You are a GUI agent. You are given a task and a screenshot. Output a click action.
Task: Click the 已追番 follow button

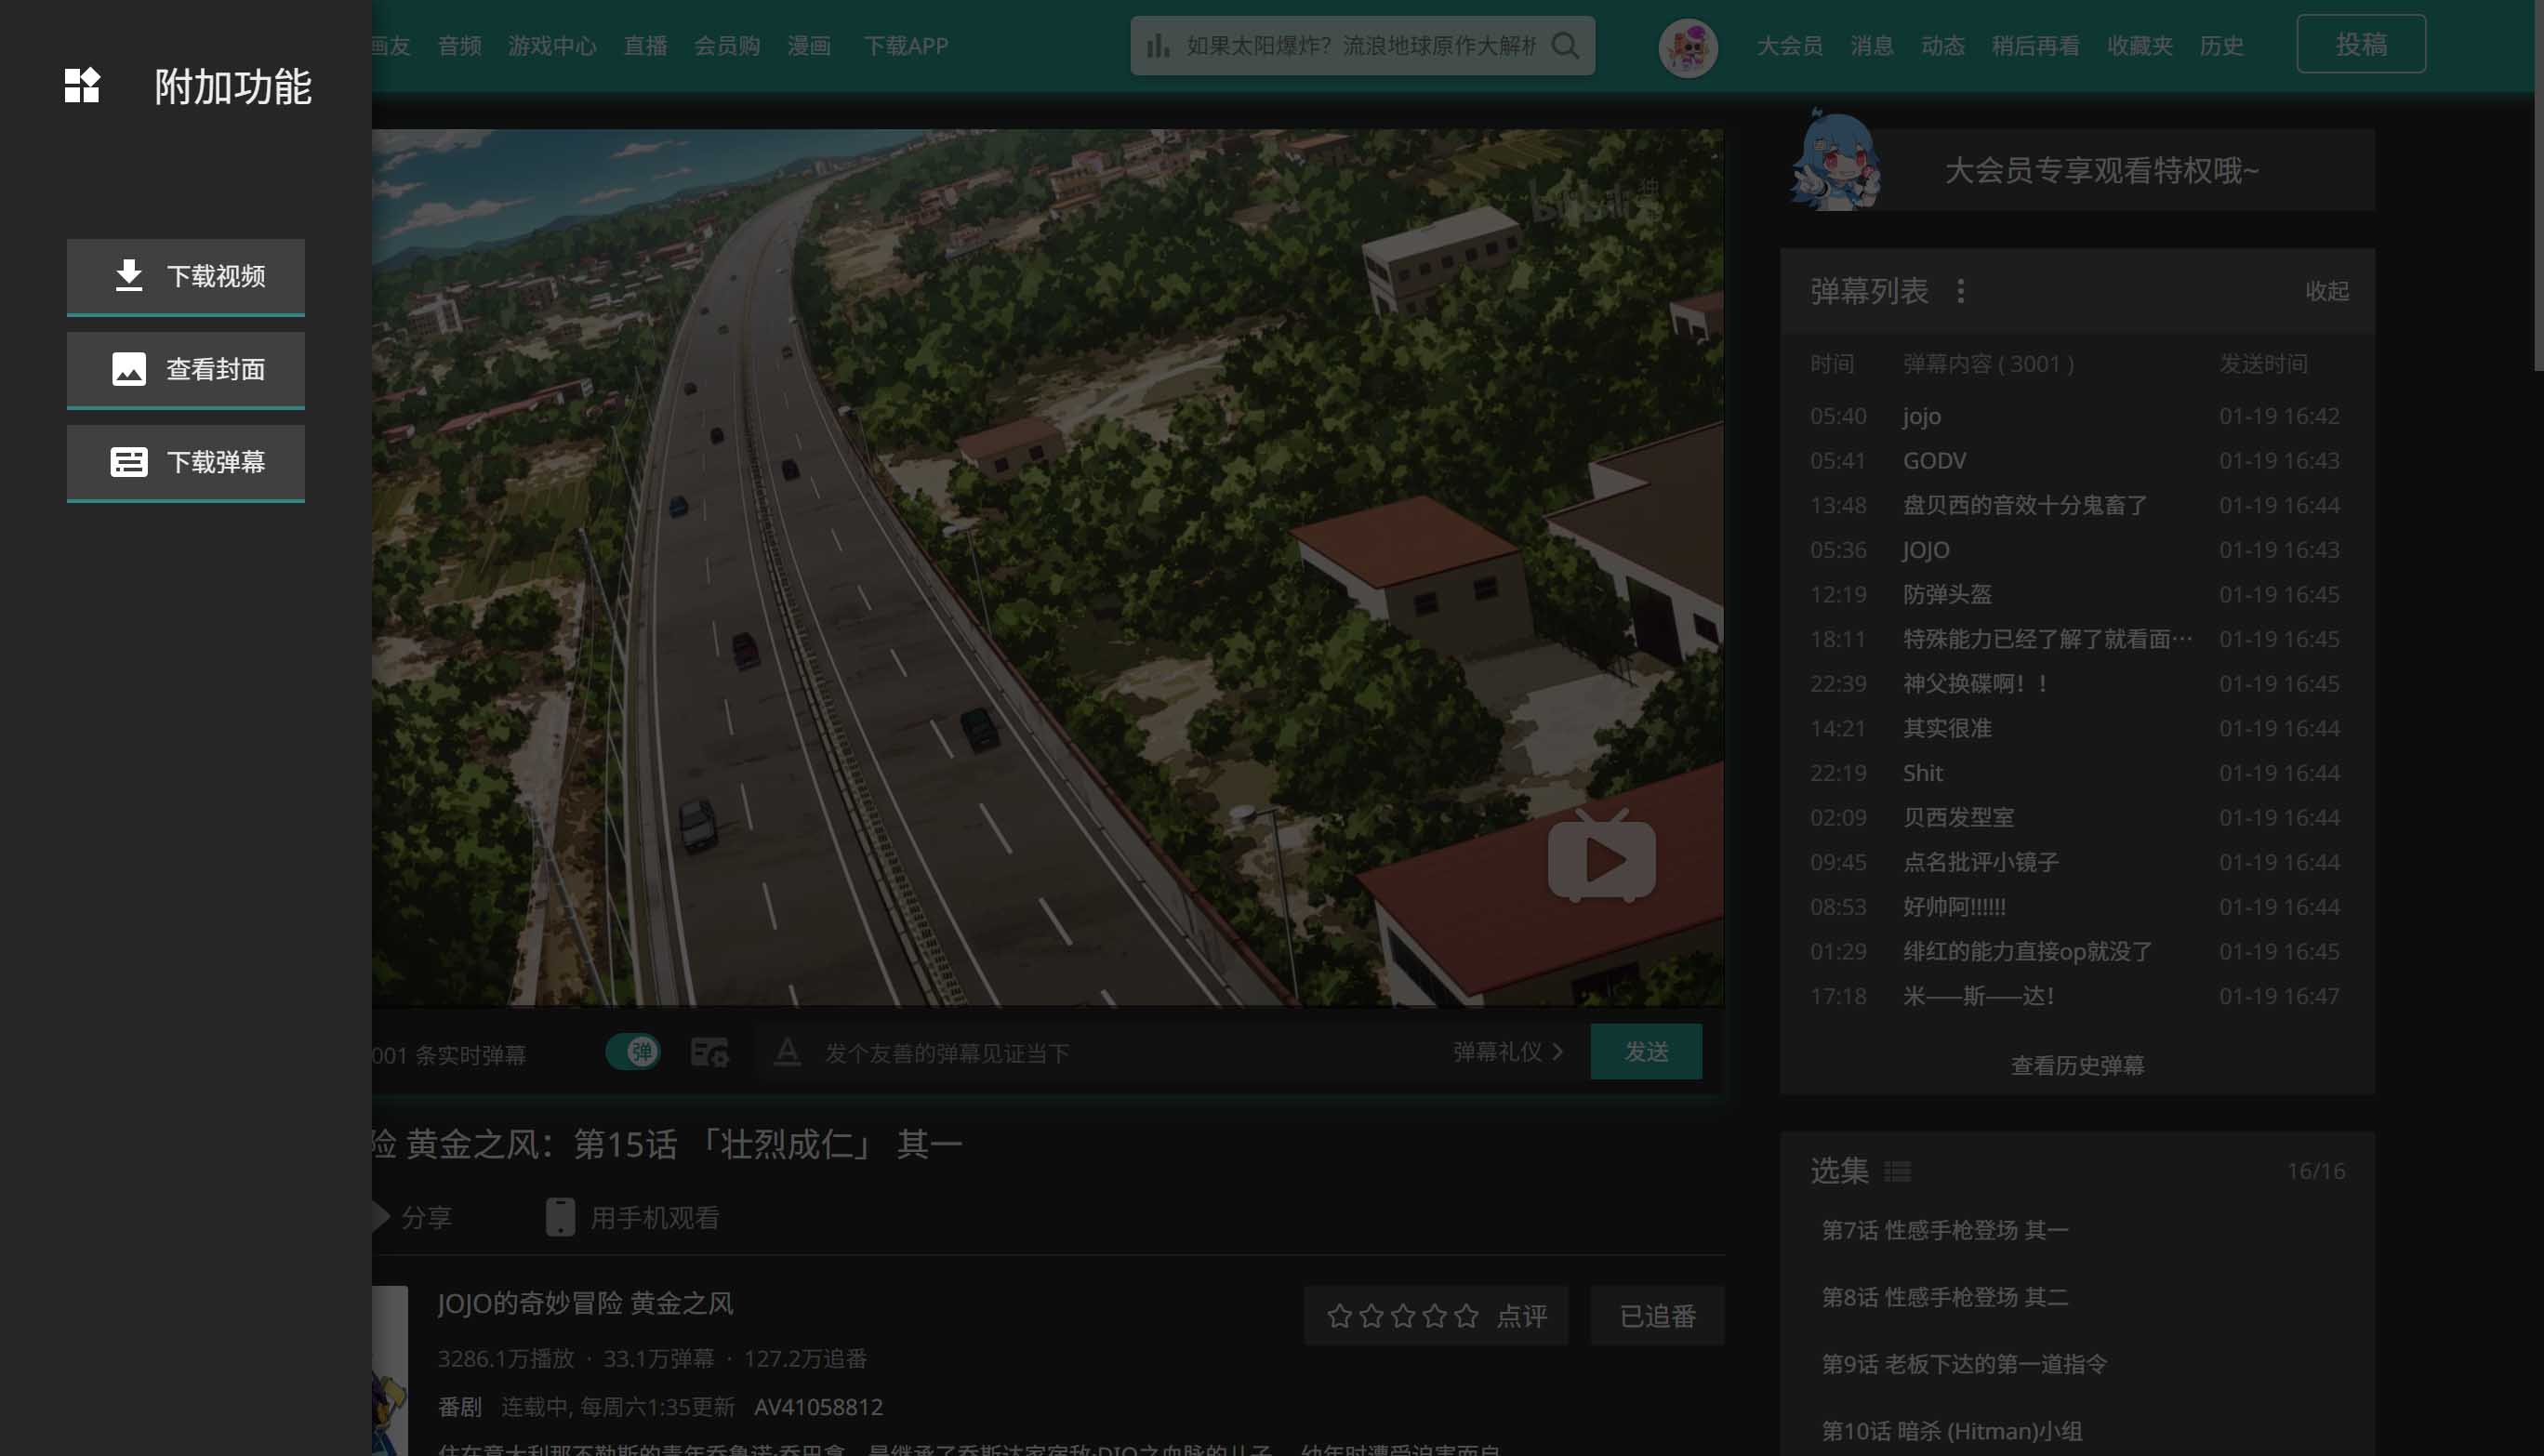1657,1316
